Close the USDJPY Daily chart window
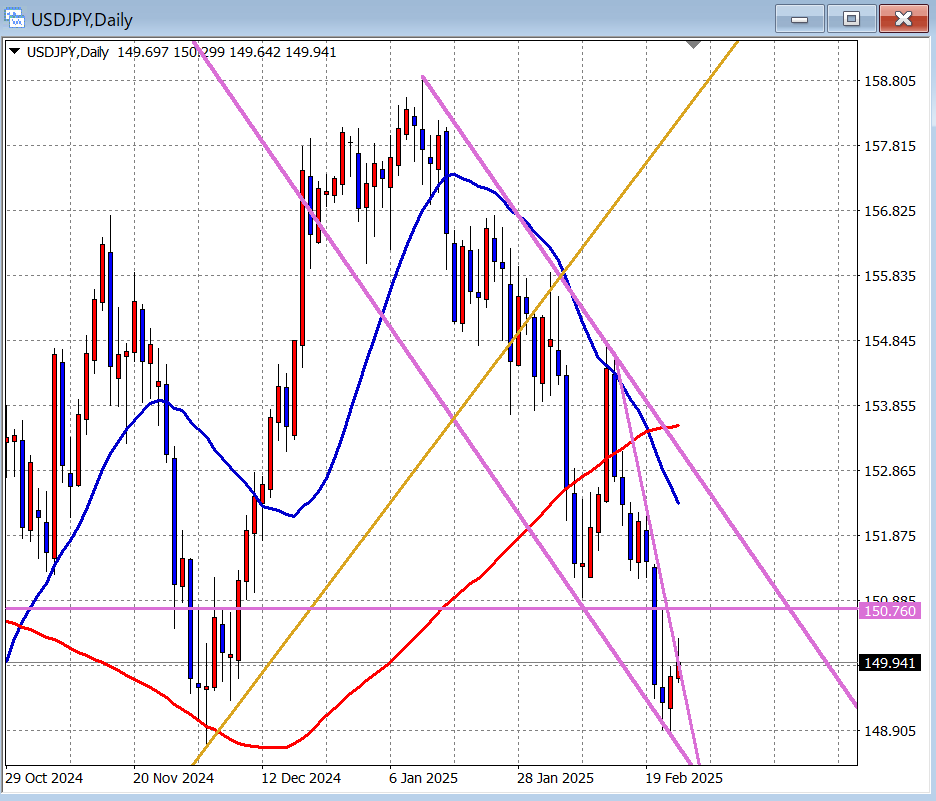936x801 pixels. [x=904, y=18]
